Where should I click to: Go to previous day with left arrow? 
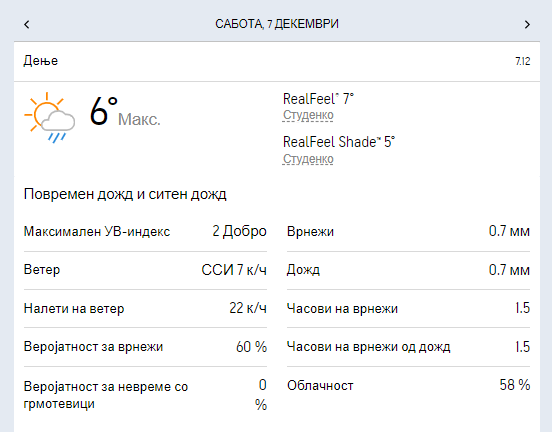(x=27, y=24)
